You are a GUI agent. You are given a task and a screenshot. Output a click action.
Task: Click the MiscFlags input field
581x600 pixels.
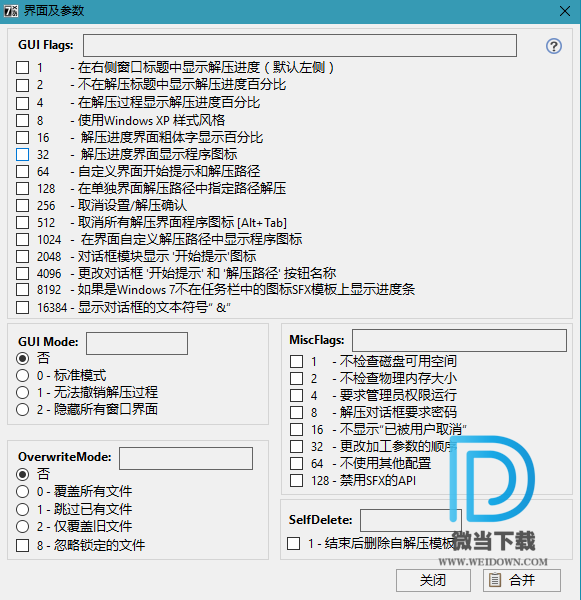click(459, 341)
